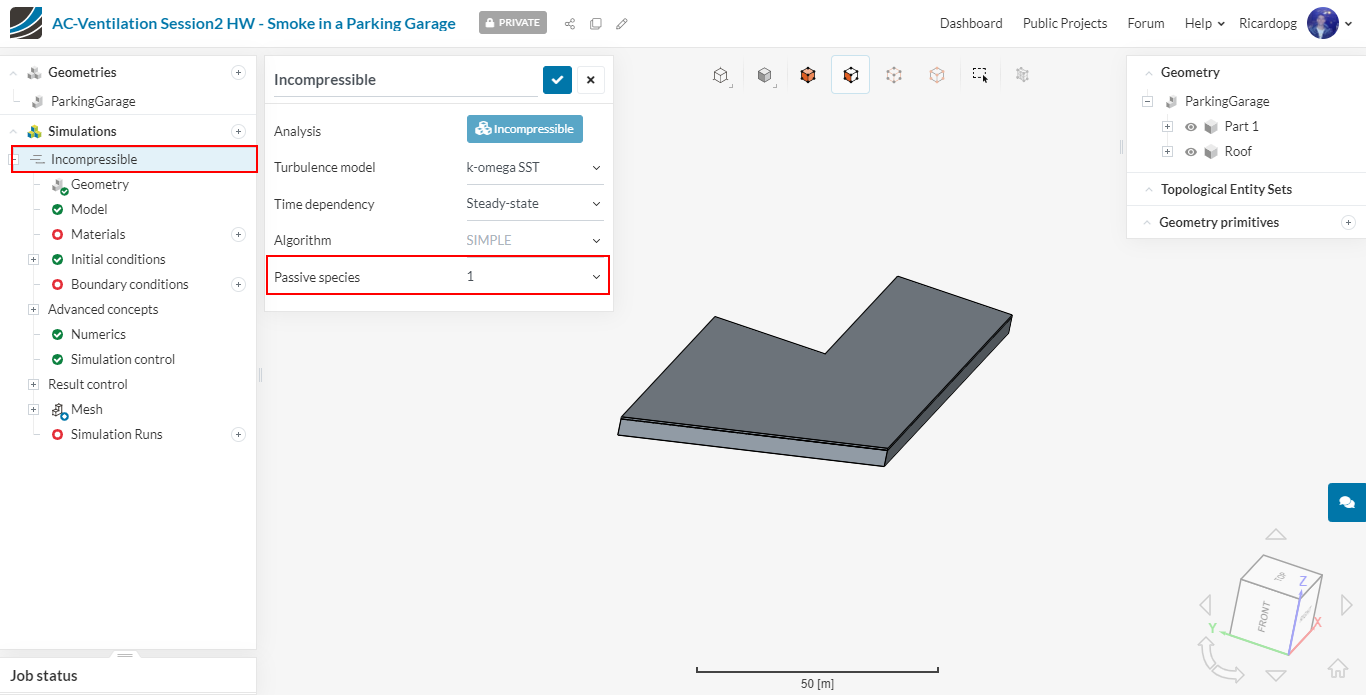Image resolution: width=1366 pixels, height=695 pixels.
Task: Open the Help menu
Action: click(x=1204, y=23)
